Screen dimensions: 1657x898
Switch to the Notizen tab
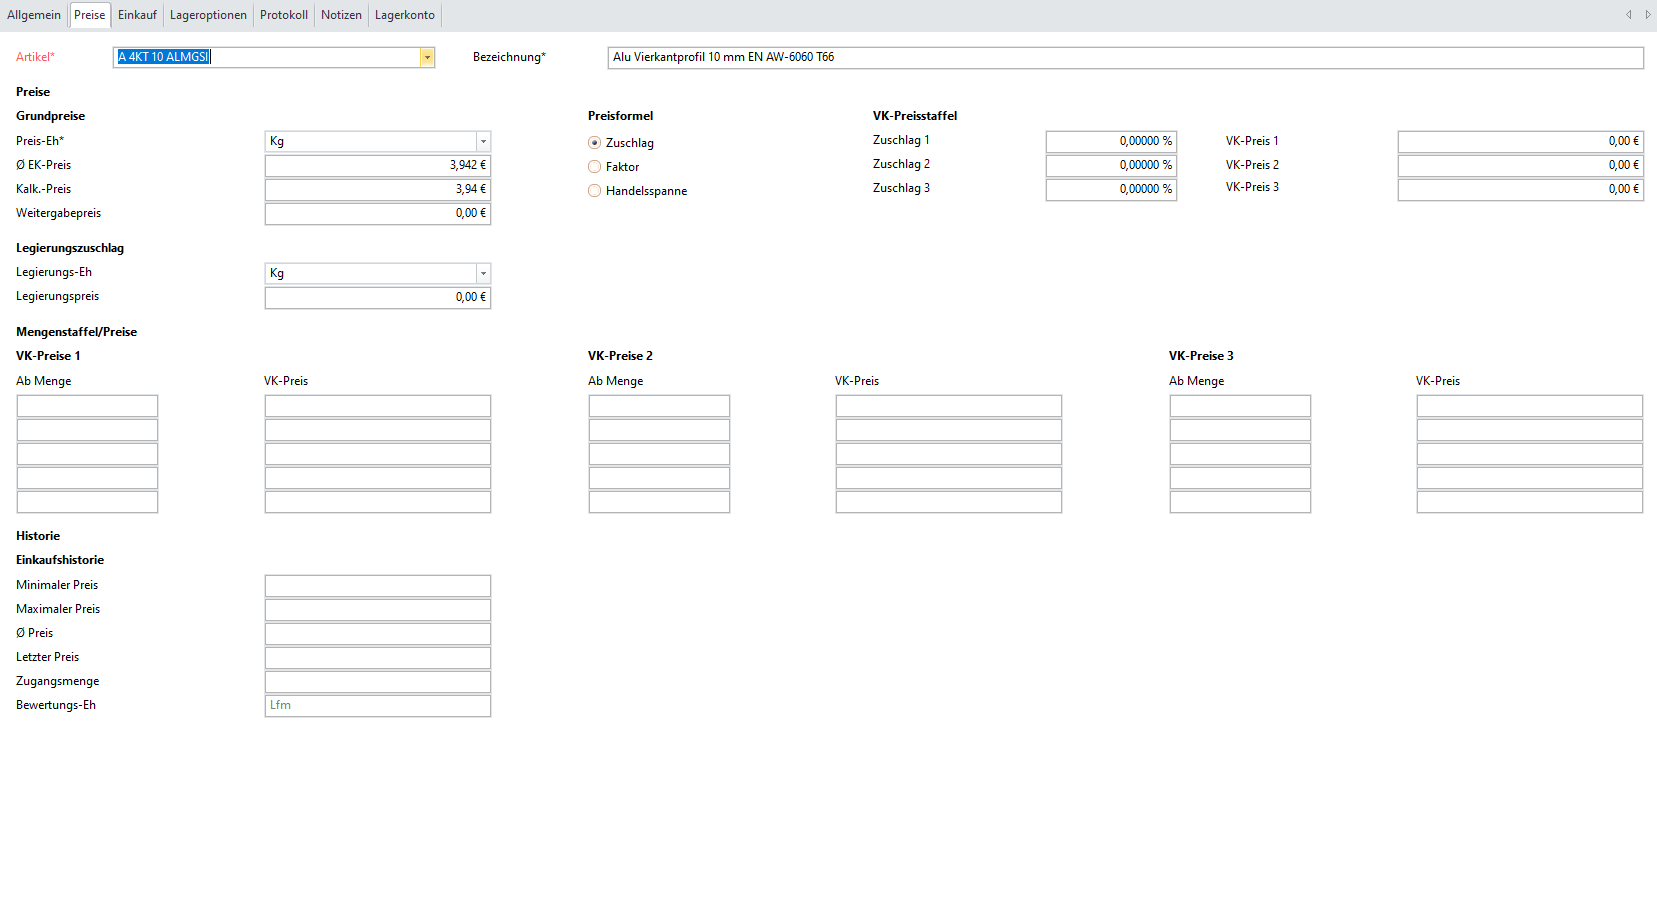point(341,15)
